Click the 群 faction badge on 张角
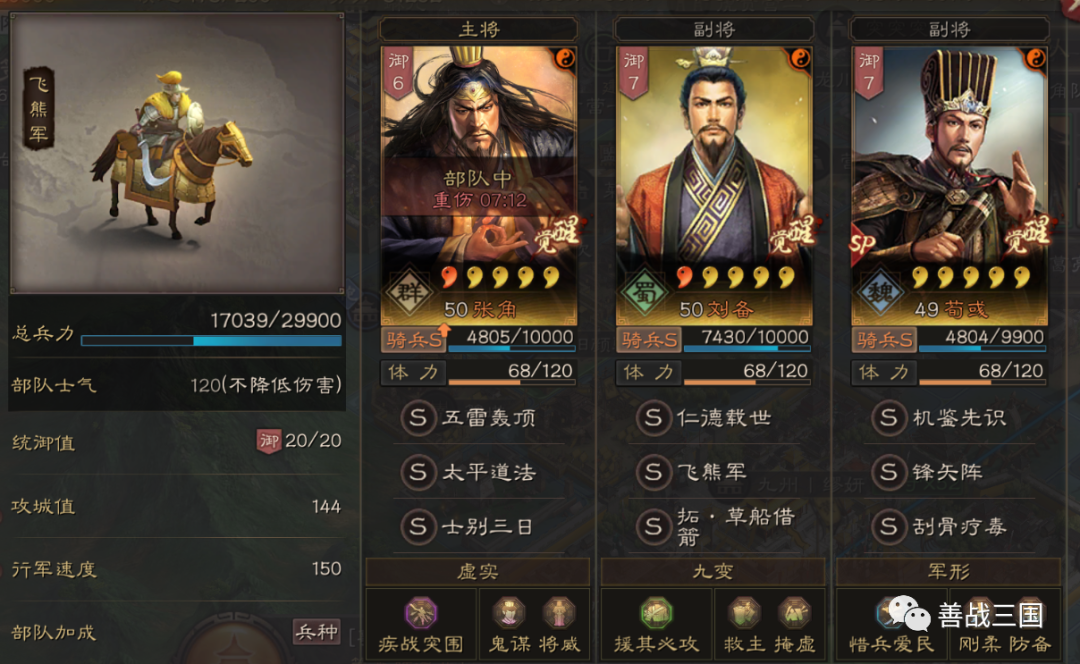The width and height of the screenshot is (1080, 664). point(409,292)
